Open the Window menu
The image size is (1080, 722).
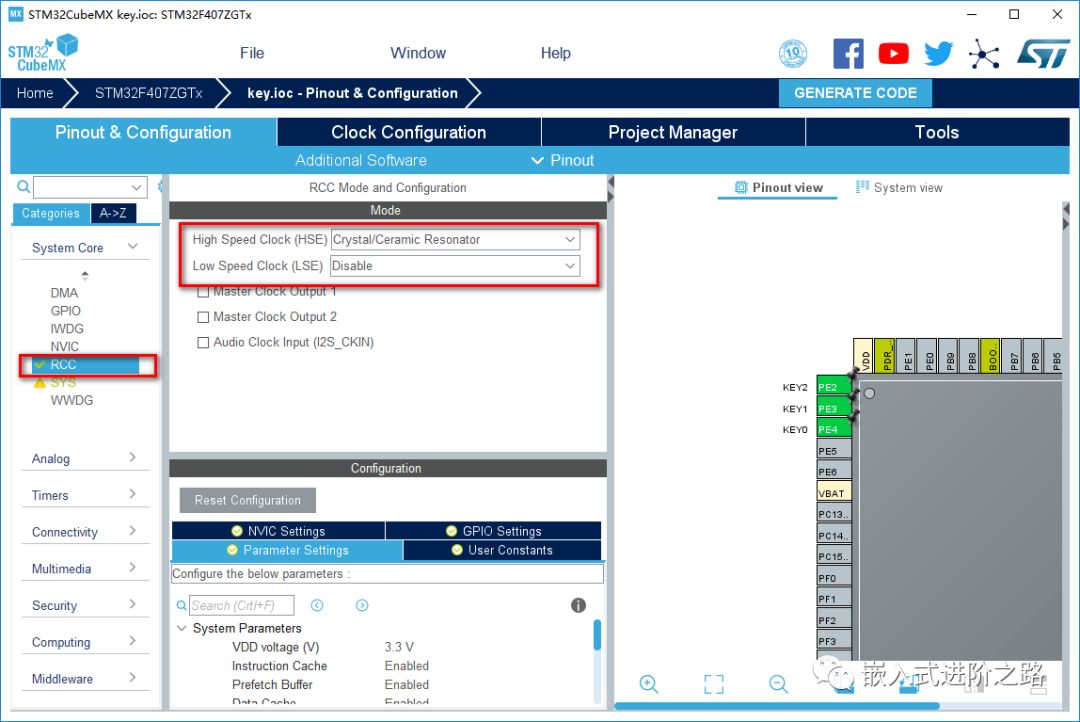click(418, 53)
